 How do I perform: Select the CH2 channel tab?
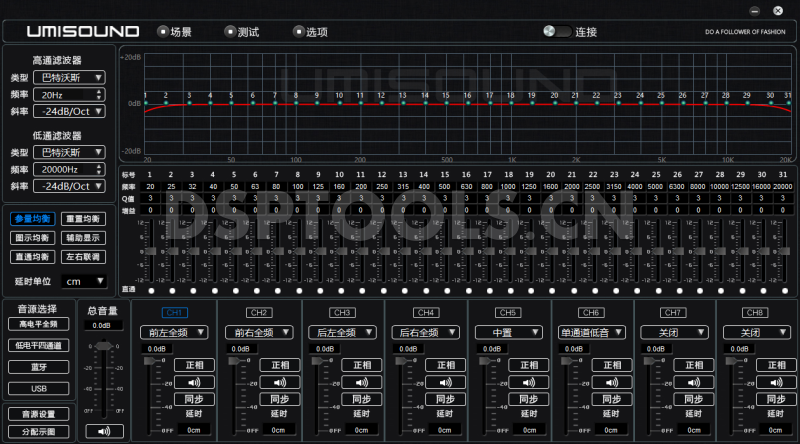point(259,312)
